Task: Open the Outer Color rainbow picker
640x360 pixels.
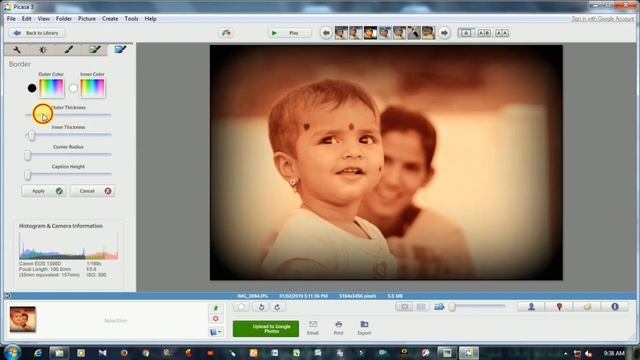Action: (x=51, y=88)
